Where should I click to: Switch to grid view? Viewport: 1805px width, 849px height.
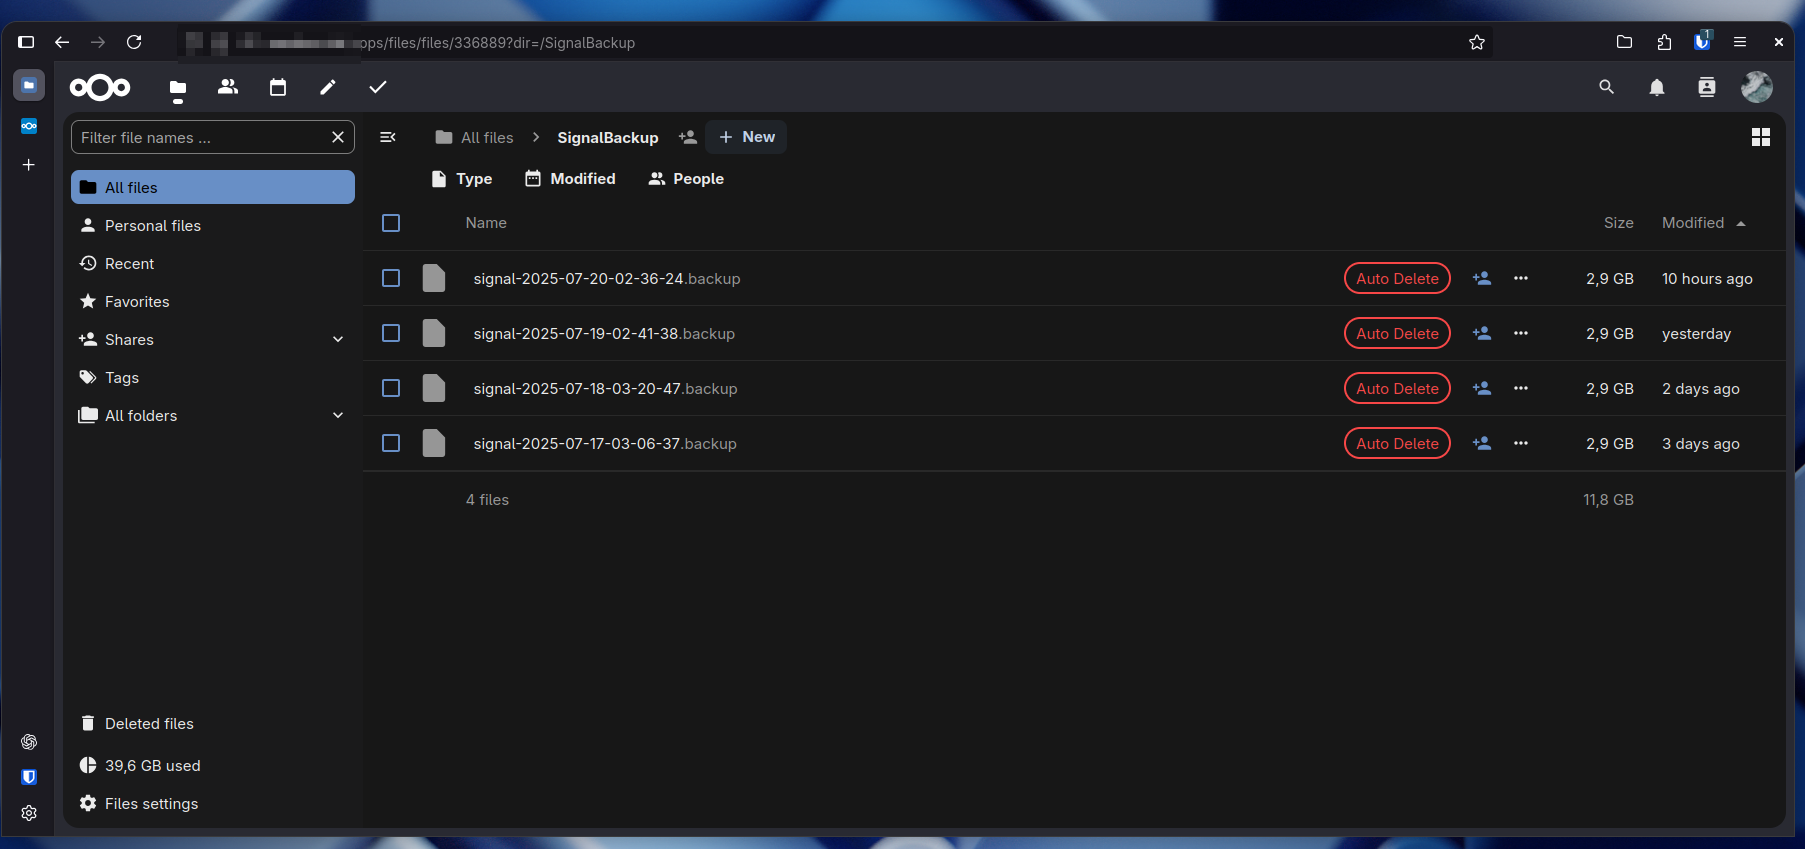click(1761, 137)
